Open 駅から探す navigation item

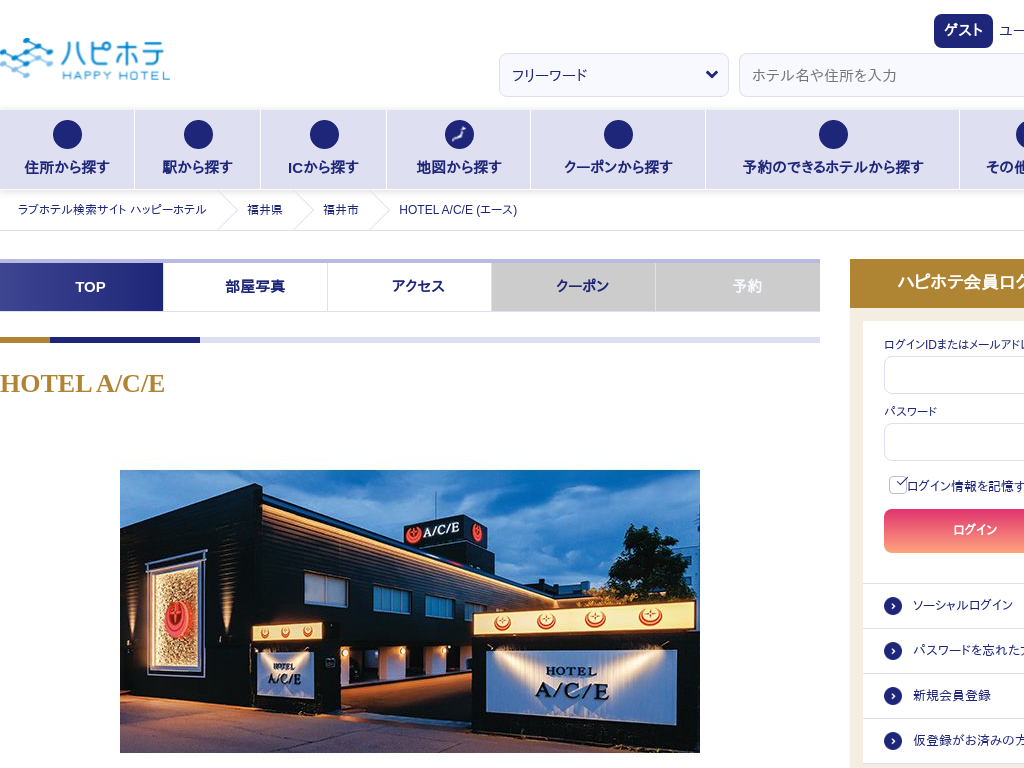pyautogui.click(x=198, y=150)
